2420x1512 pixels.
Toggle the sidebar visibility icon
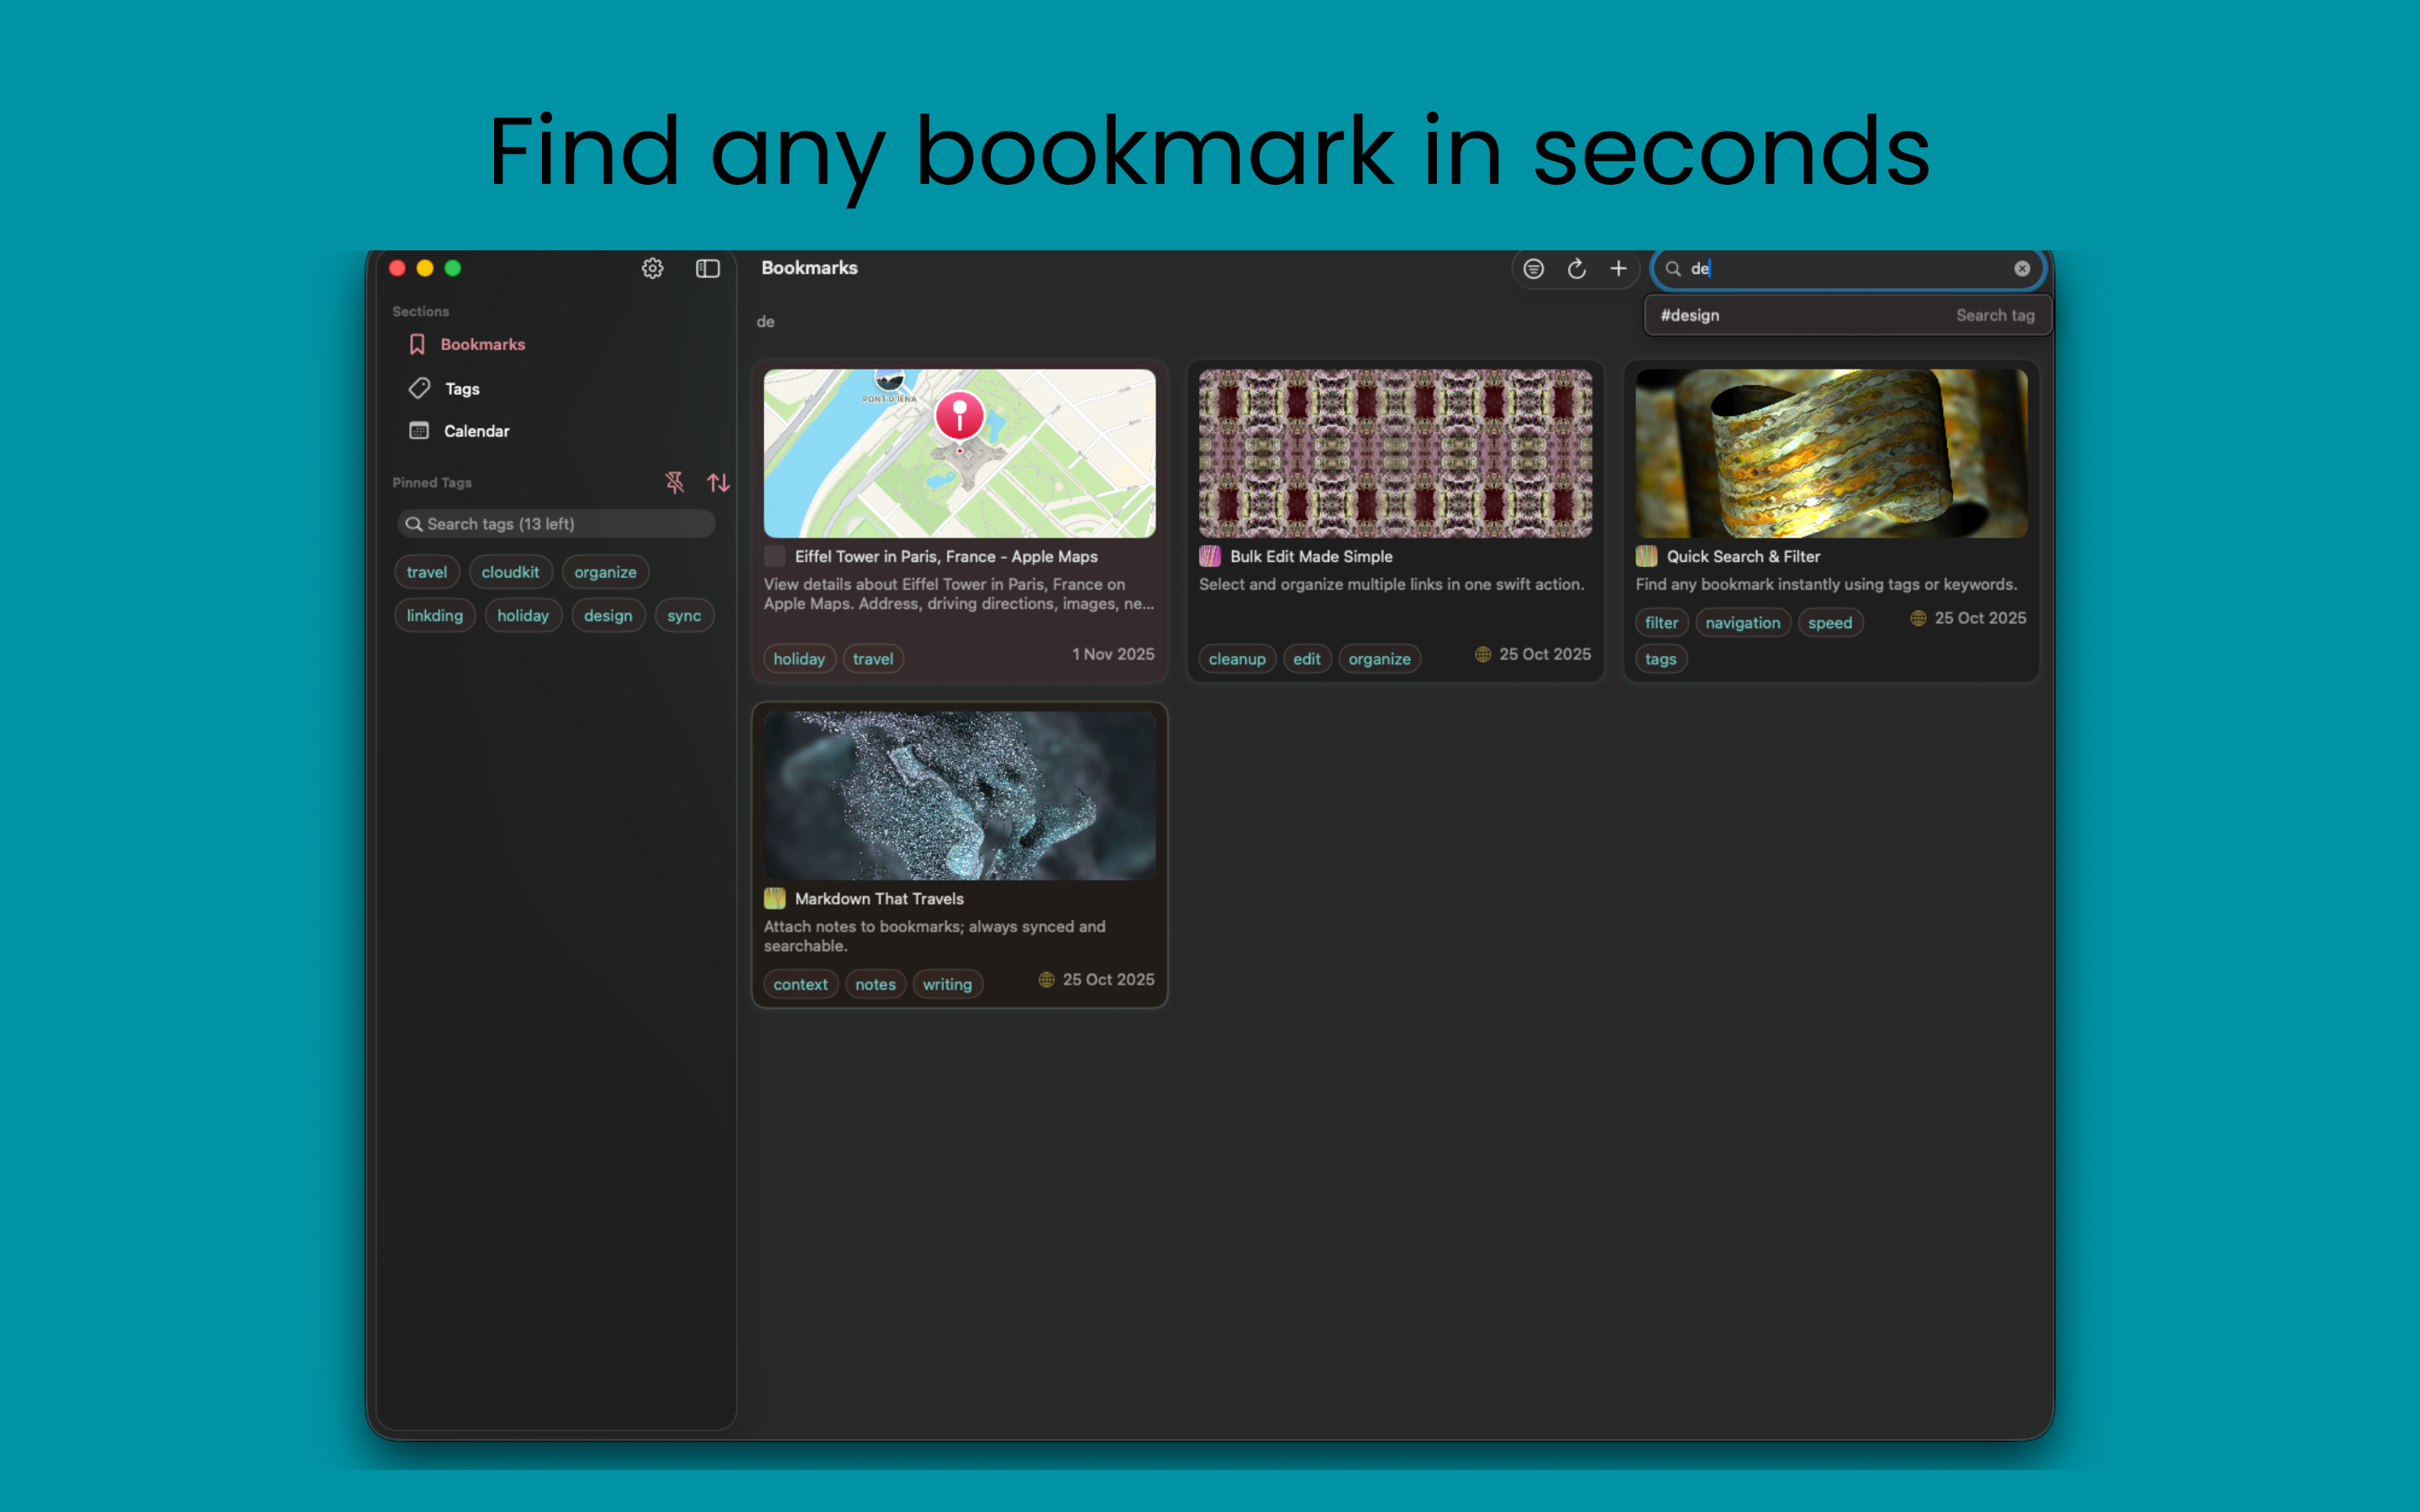tap(707, 268)
